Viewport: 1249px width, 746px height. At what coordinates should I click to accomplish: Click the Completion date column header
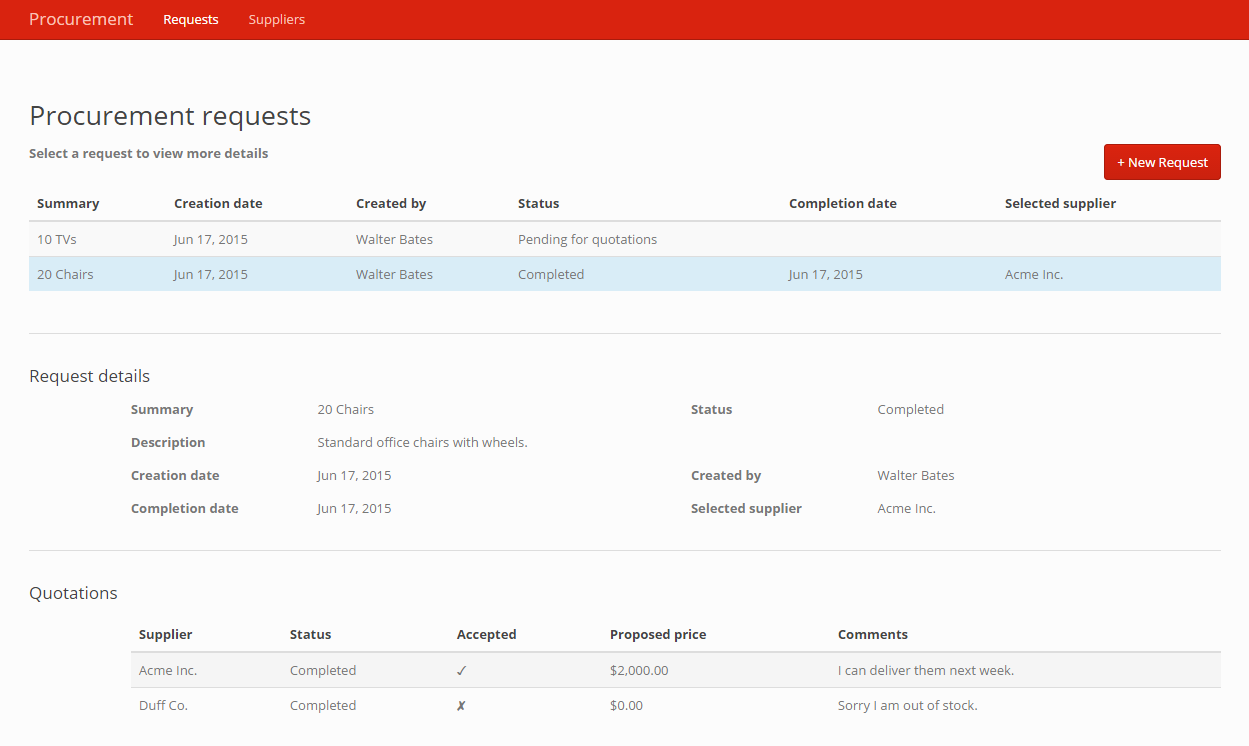842,204
